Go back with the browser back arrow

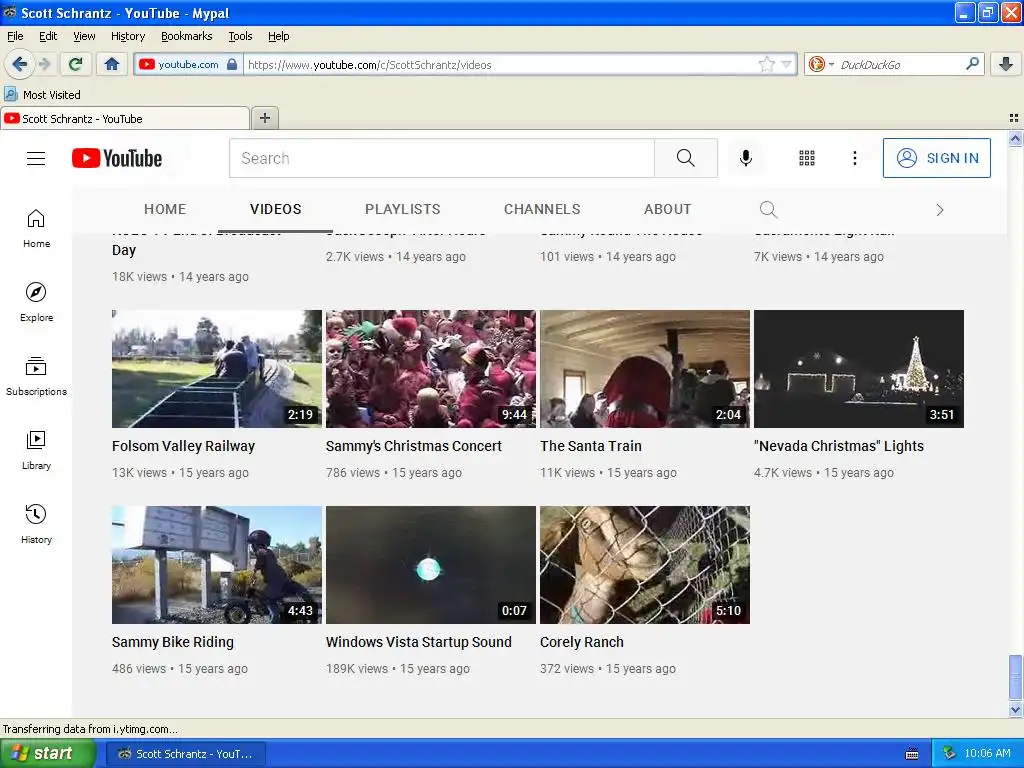[x=19, y=64]
